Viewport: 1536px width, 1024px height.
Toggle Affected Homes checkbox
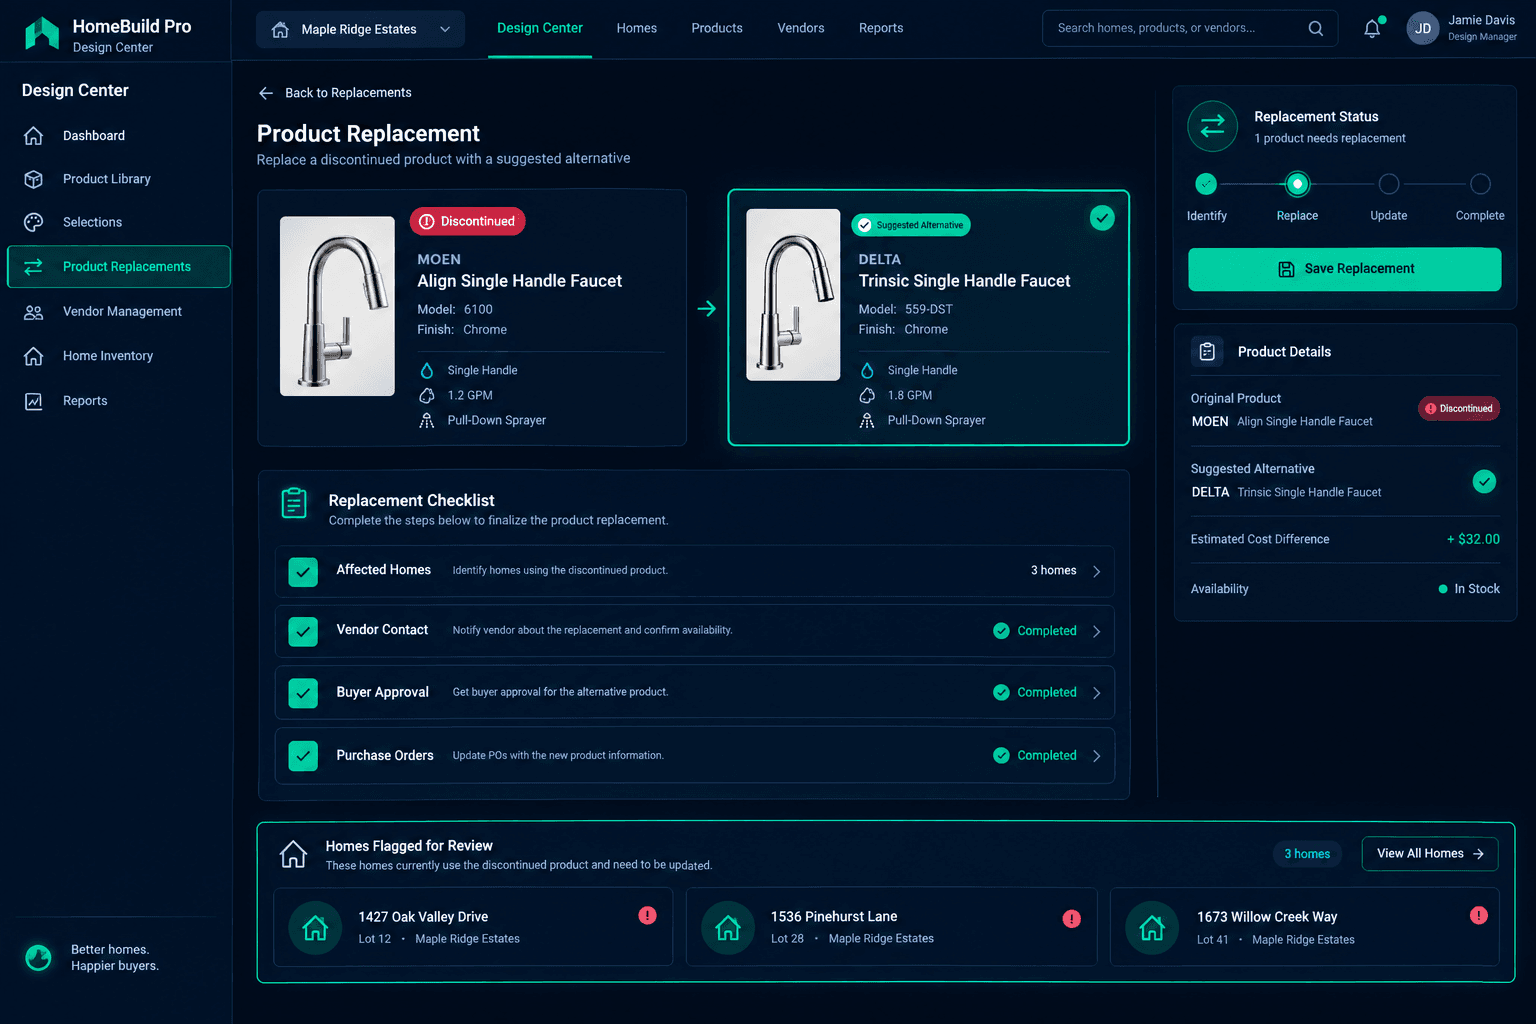(303, 572)
